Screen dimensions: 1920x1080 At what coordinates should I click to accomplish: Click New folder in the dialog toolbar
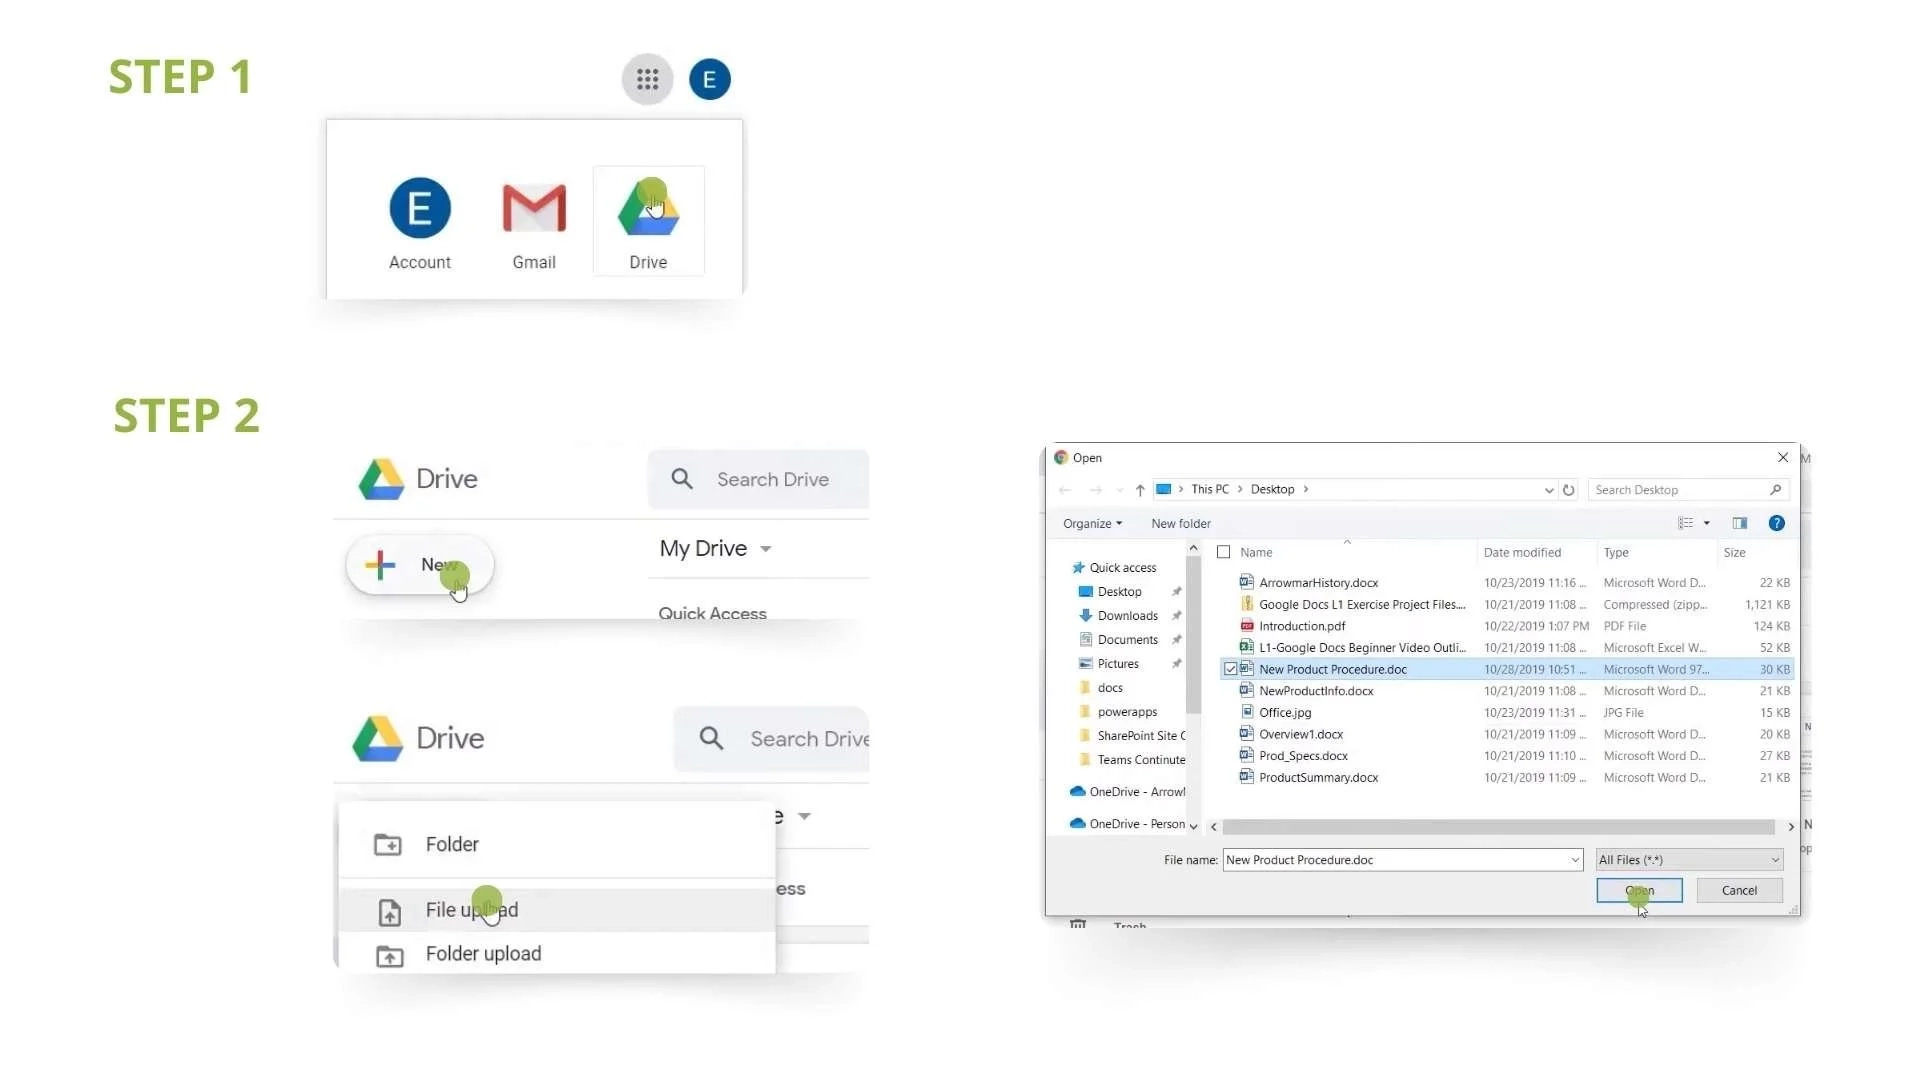click(1181, 523)
